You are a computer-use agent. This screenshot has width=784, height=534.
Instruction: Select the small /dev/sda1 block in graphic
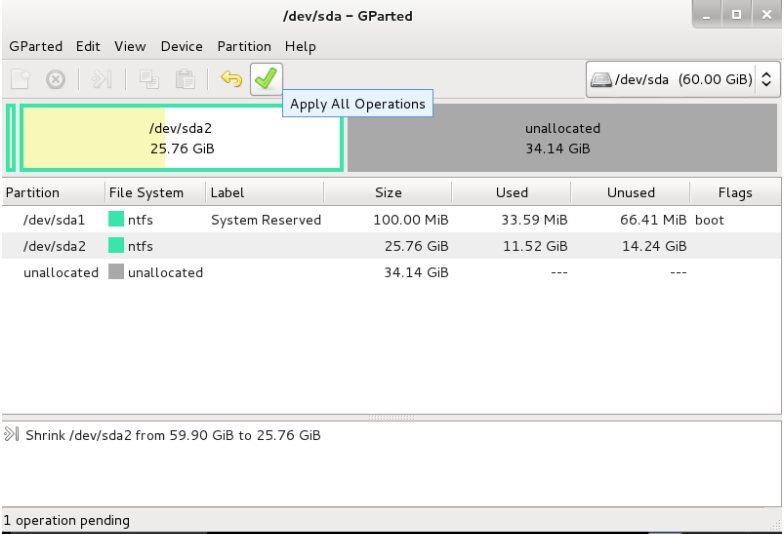coord(11,138)
